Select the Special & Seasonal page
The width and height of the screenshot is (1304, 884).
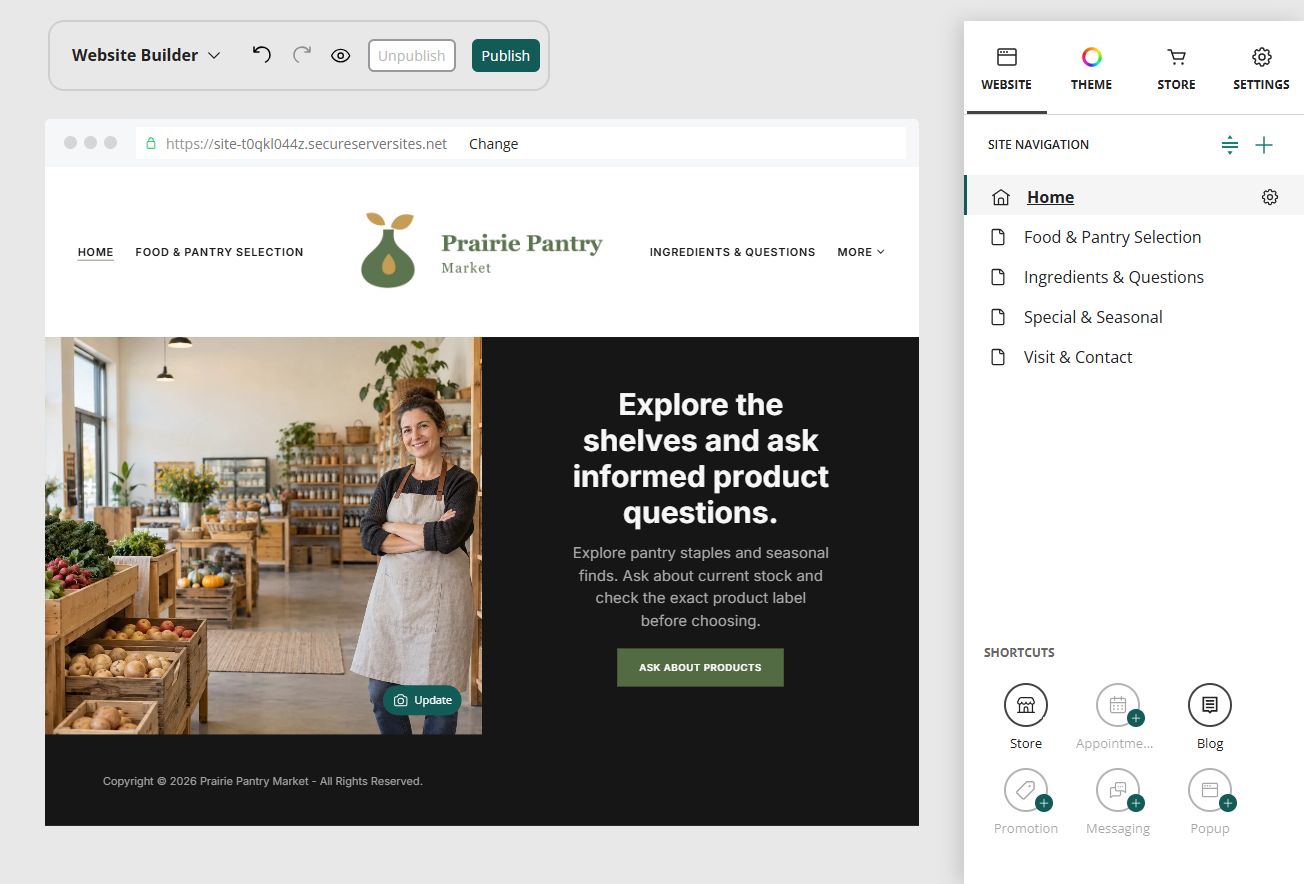coord(1134,317)
